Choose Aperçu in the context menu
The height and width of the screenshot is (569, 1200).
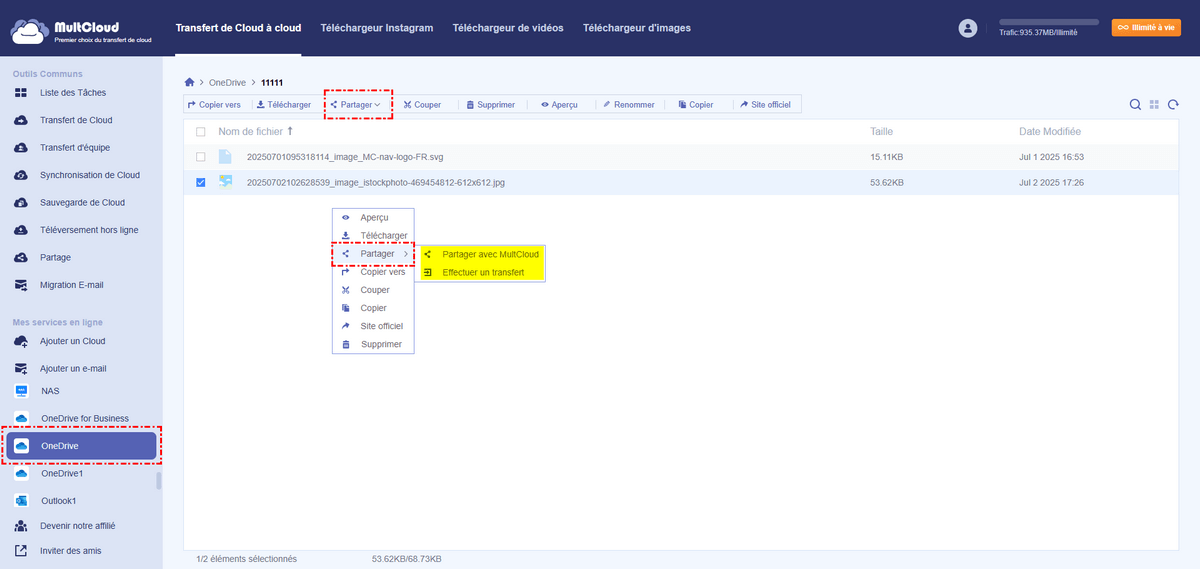point(373,217)
